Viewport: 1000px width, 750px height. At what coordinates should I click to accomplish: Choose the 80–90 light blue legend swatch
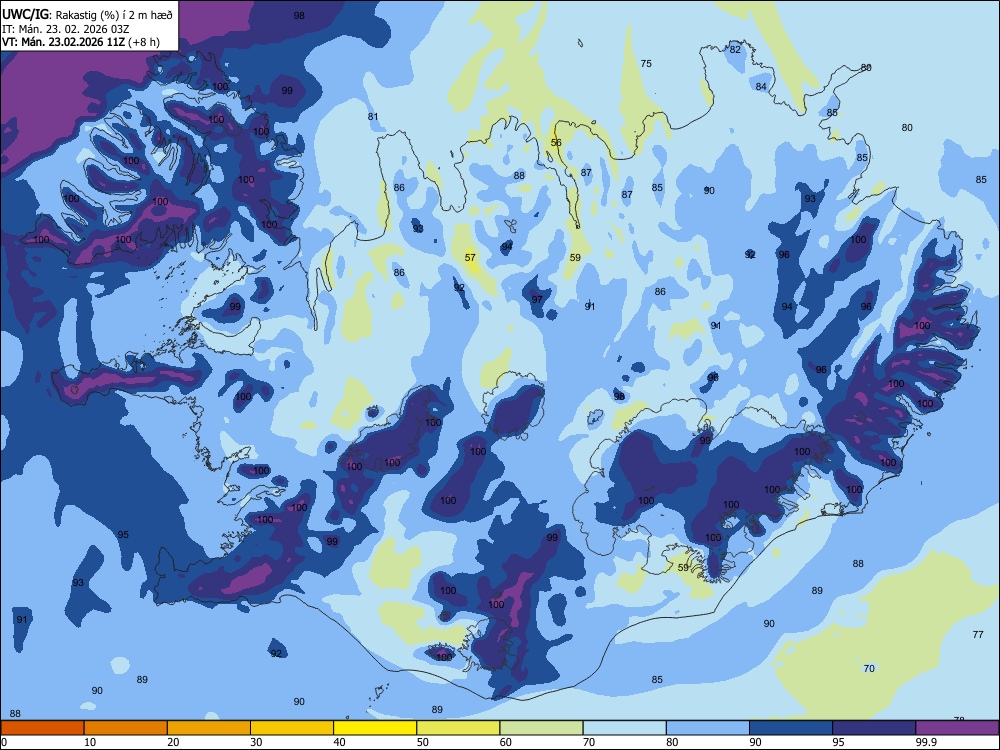click(x=707, y=728)
